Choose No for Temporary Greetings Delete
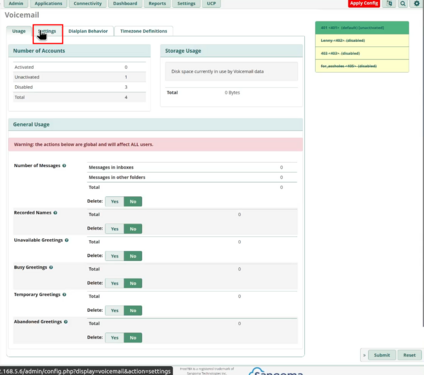 [133, 310]
